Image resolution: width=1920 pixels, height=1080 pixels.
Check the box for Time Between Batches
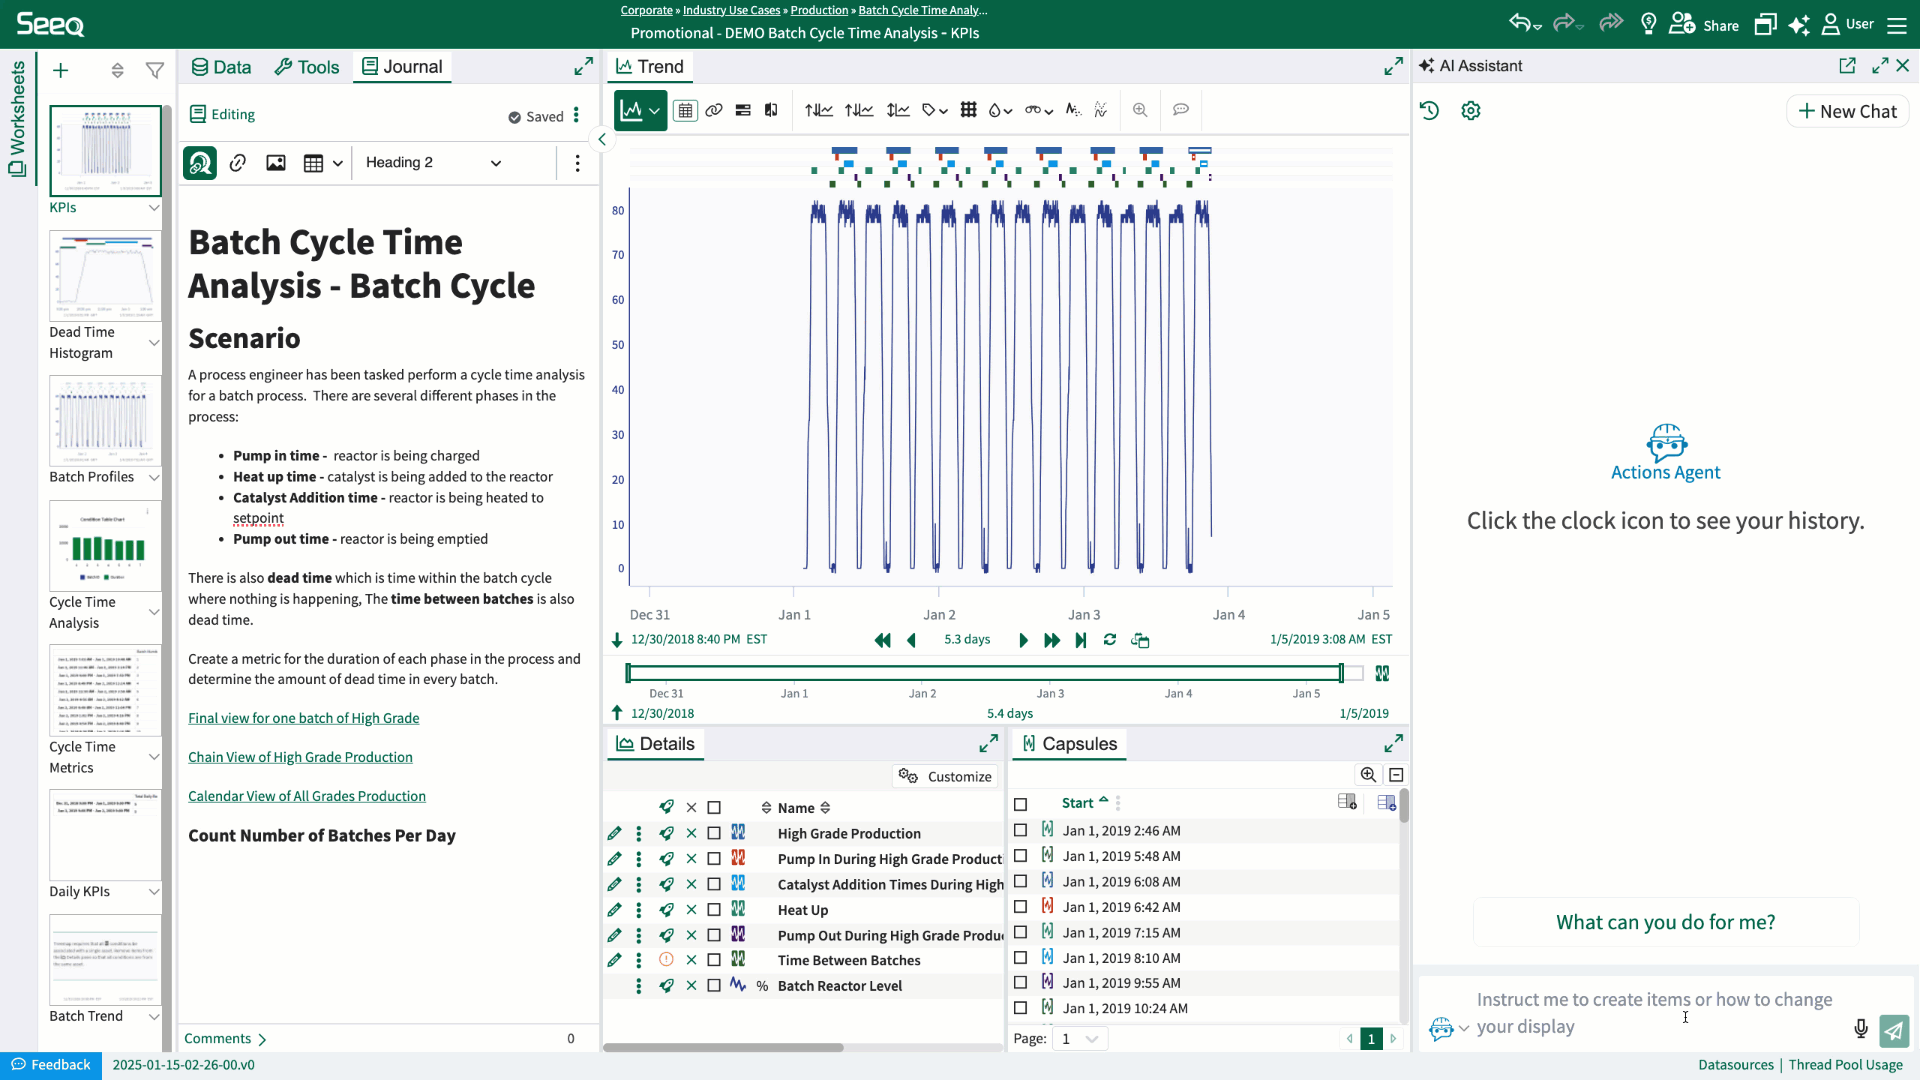point(714,960)
